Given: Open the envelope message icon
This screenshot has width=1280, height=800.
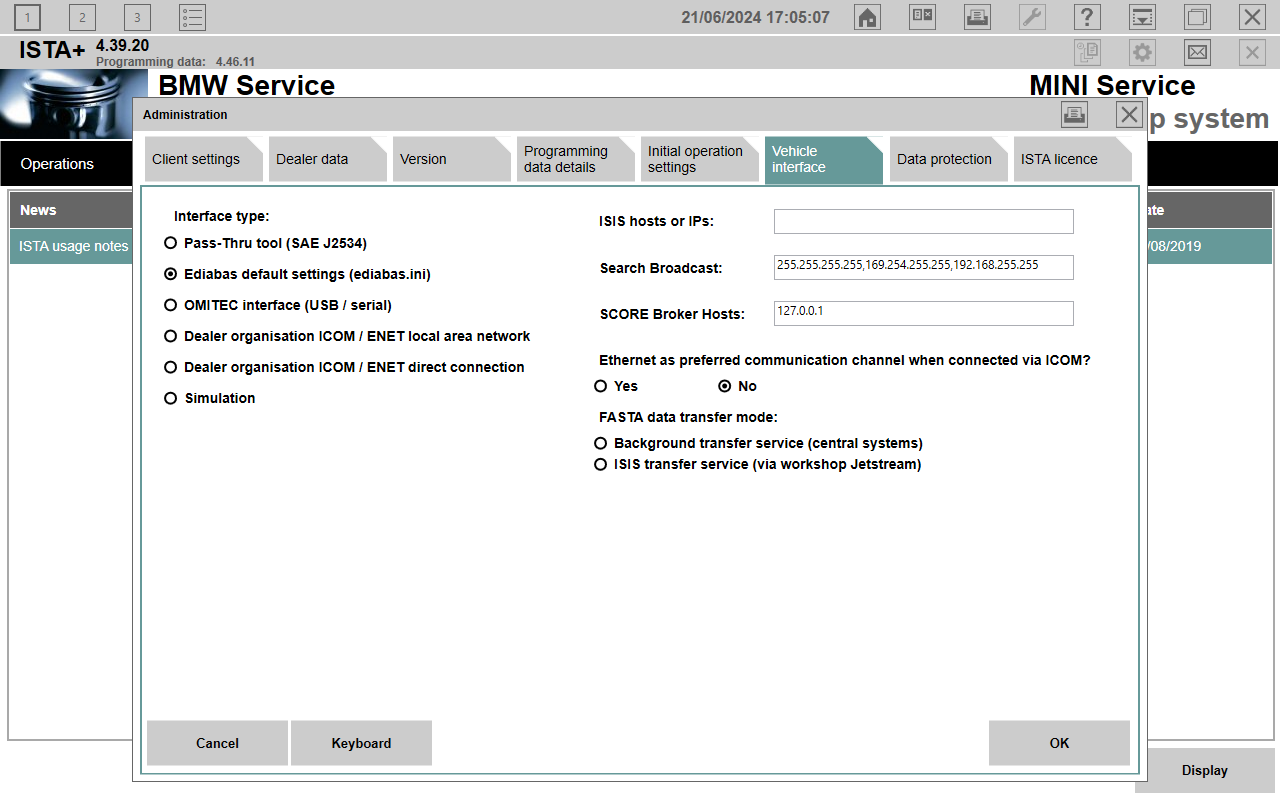Looking at the screenshot, I should tap(1197, 52).
